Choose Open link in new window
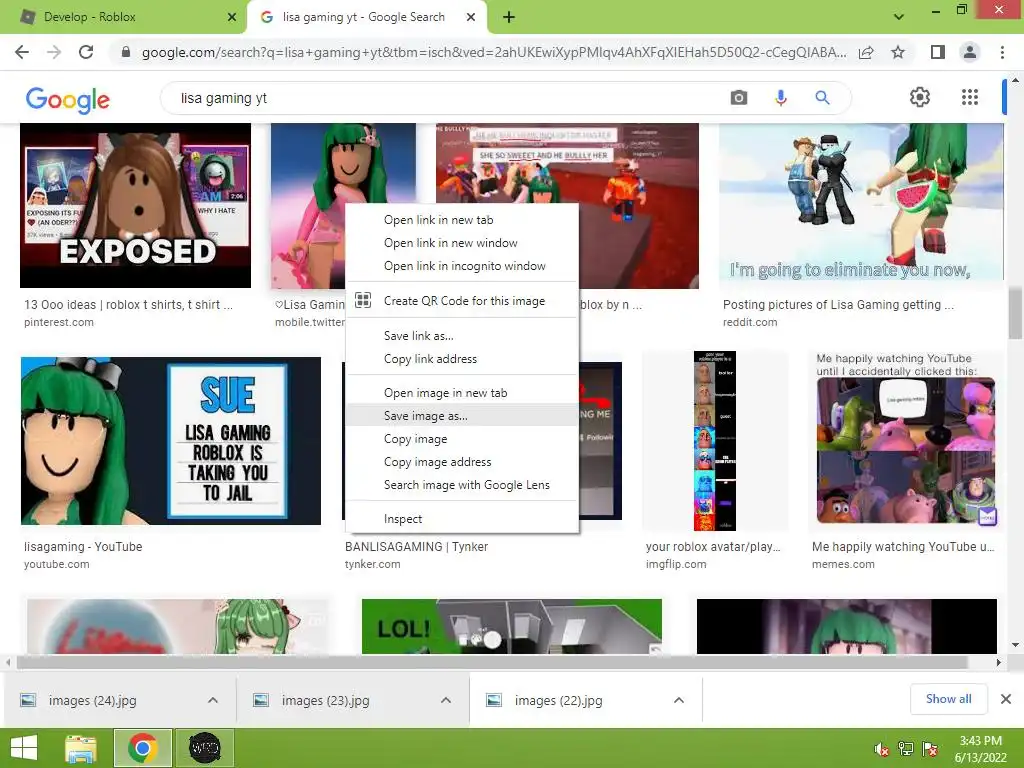1024x768 pixels. [x=462, y=243]
